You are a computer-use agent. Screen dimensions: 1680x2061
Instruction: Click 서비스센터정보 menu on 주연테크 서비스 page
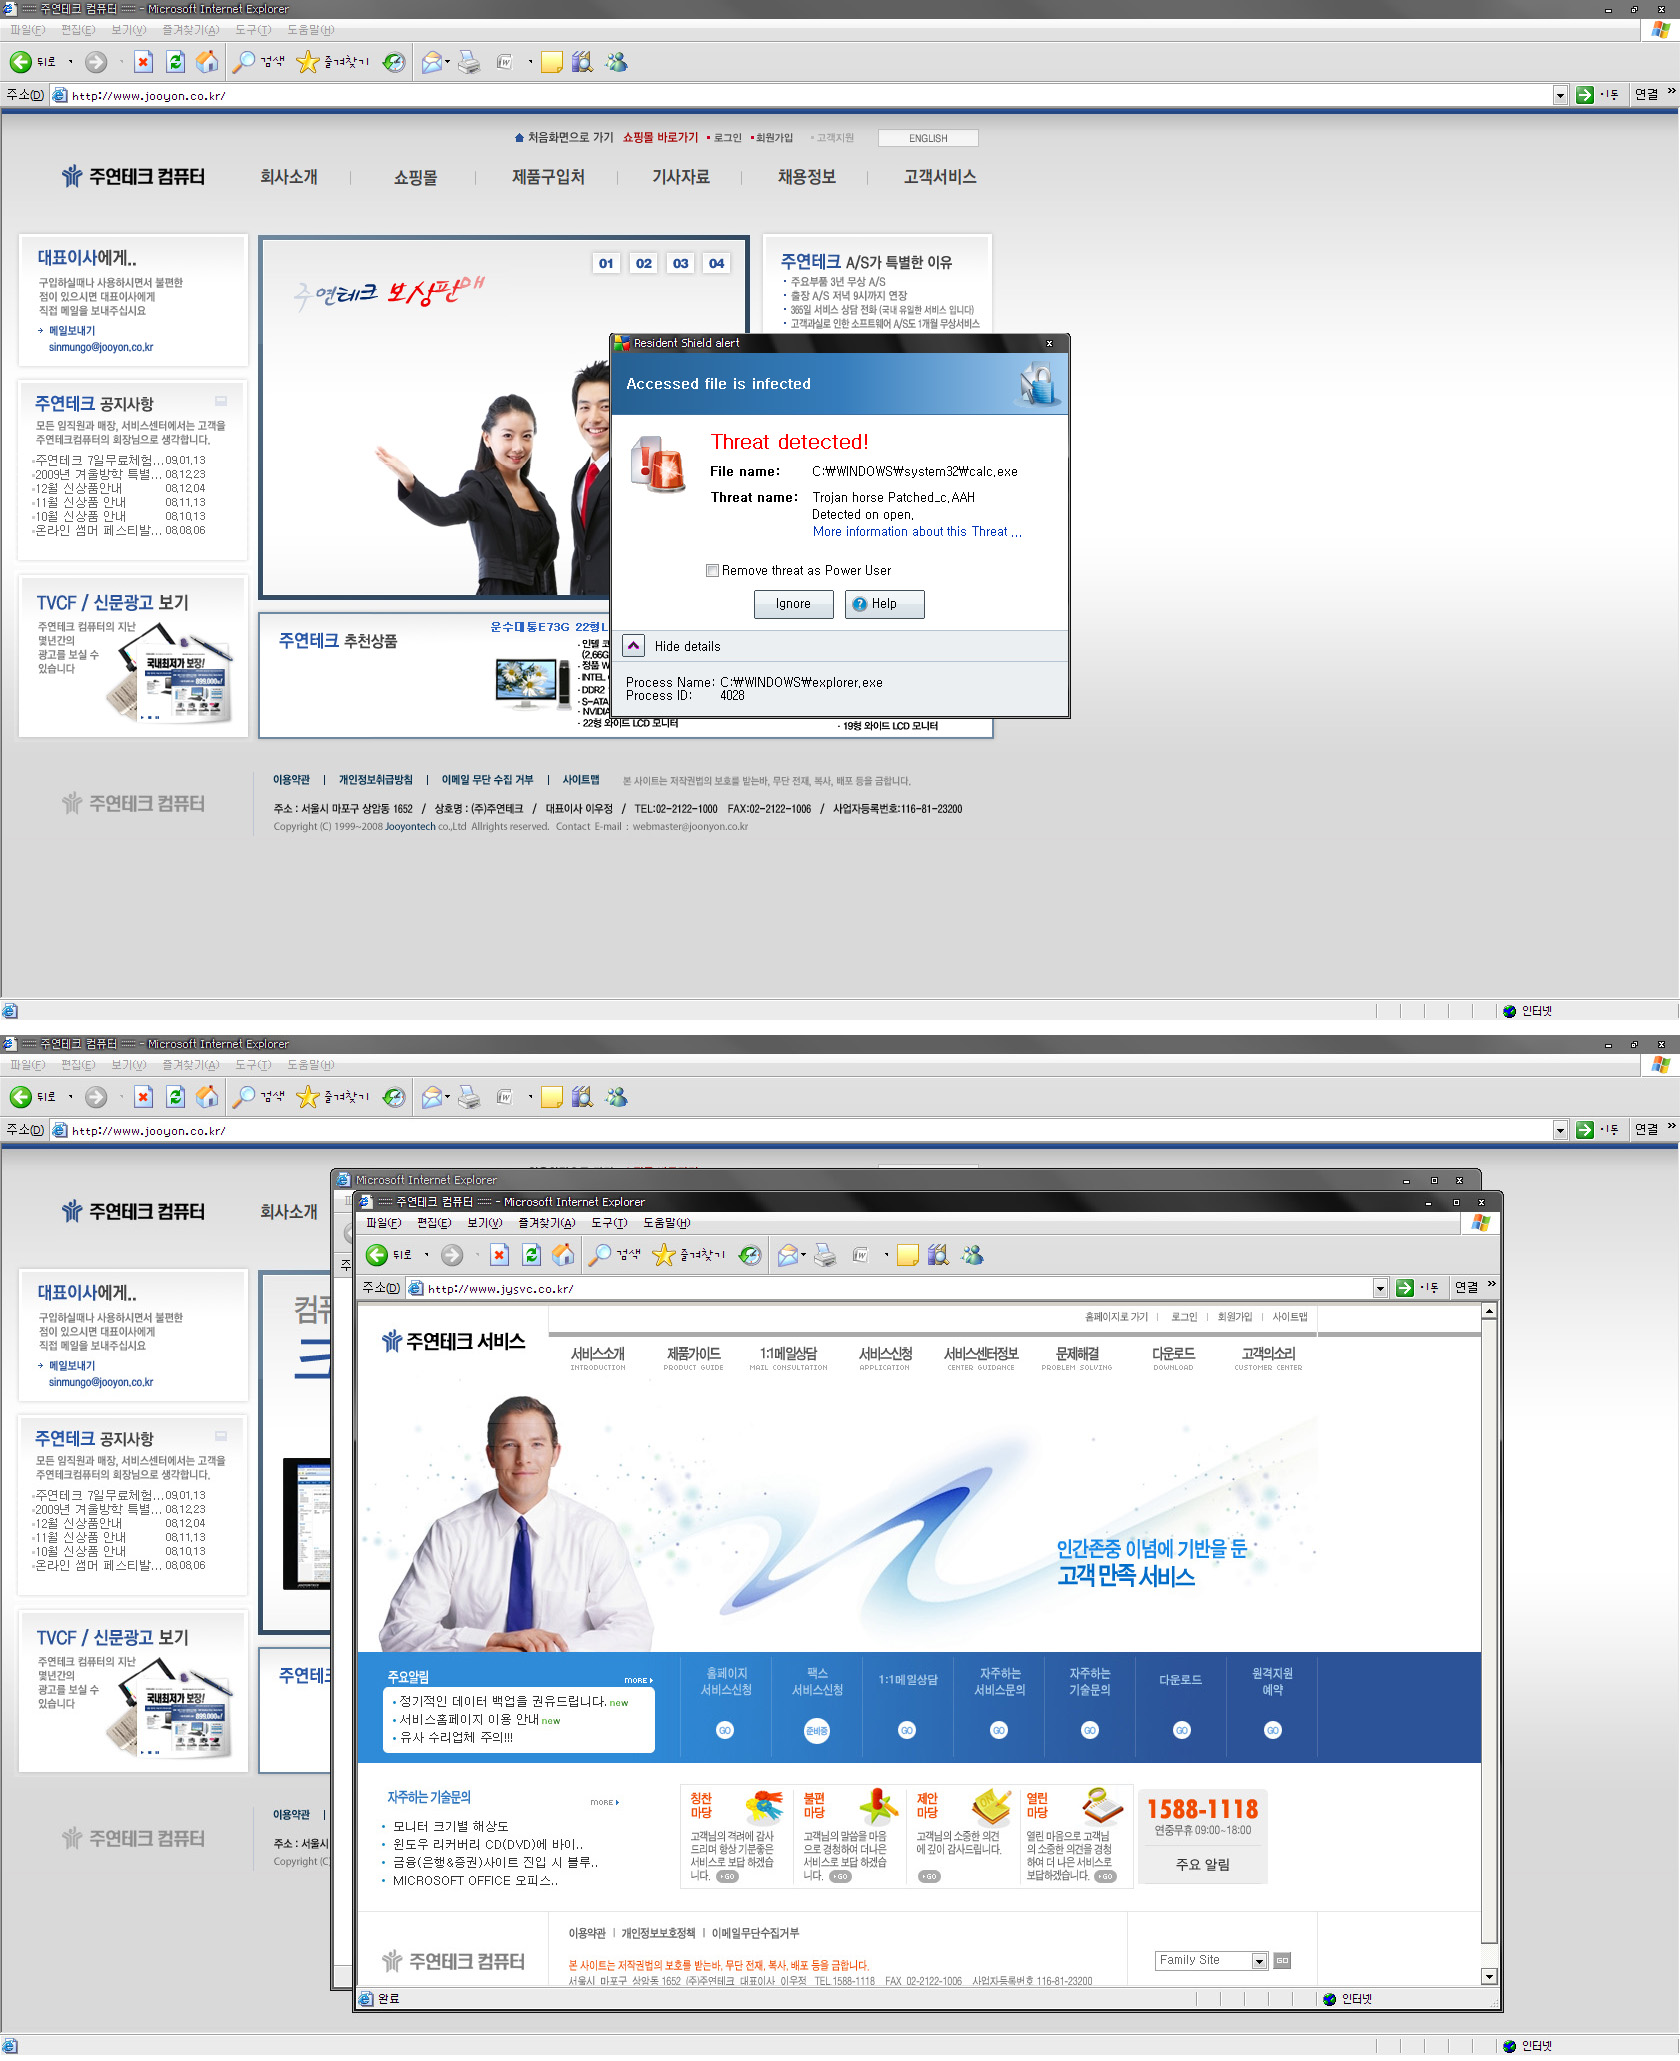pyautogui.click(x=981, y=1357)
